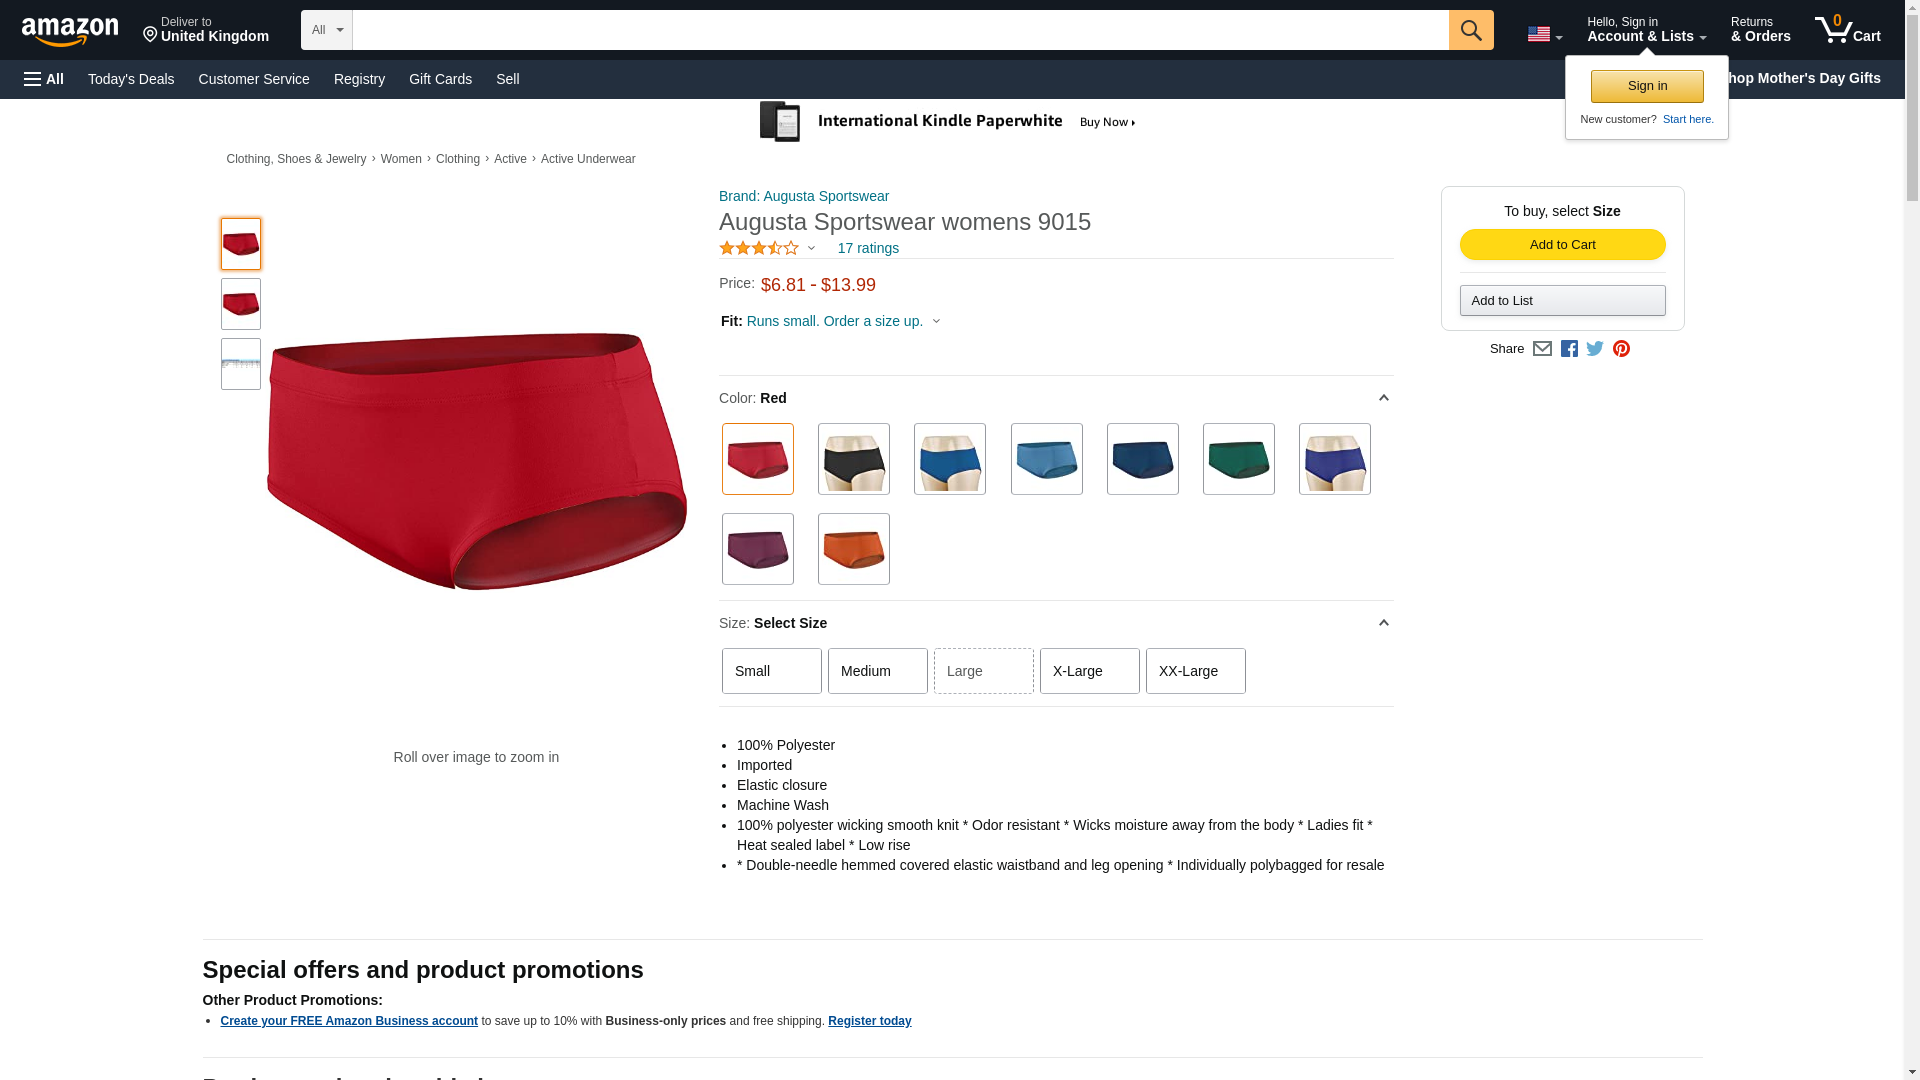Share product on Twitter
The image size is (1920, 1080).
(1595, 348)
